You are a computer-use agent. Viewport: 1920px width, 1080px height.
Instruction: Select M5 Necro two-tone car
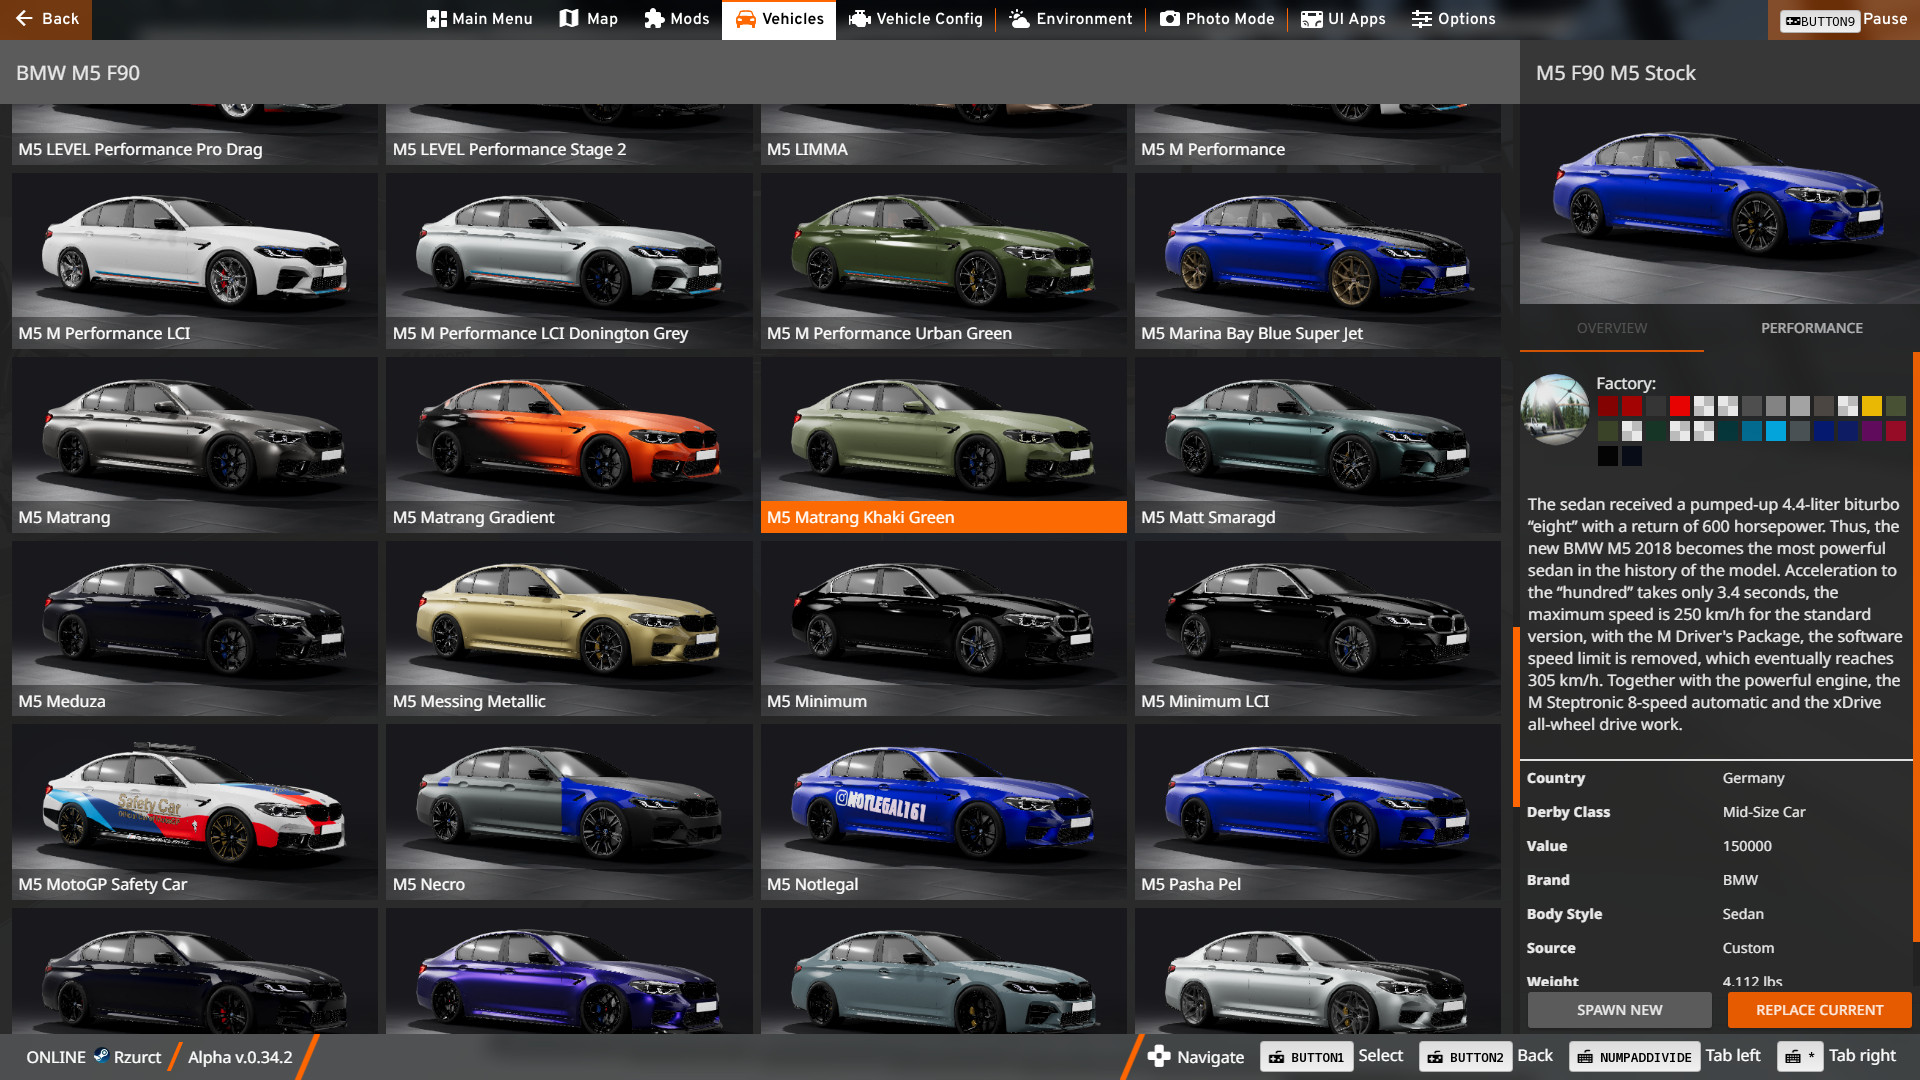coord(569,812)
